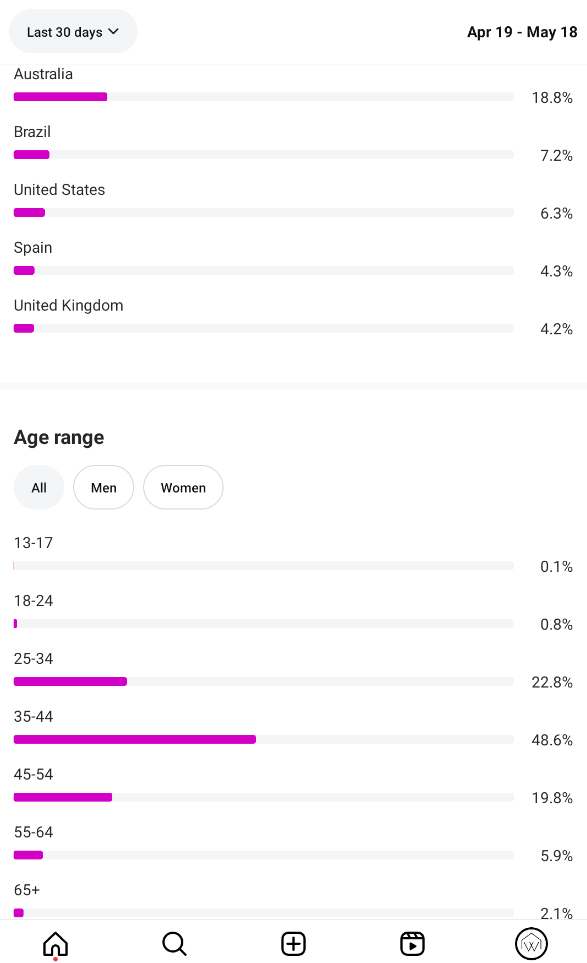This screenshot has height=963, width=587.
Task: Tap the Apr 19 - May 18 date range
Action: (522, 32)
